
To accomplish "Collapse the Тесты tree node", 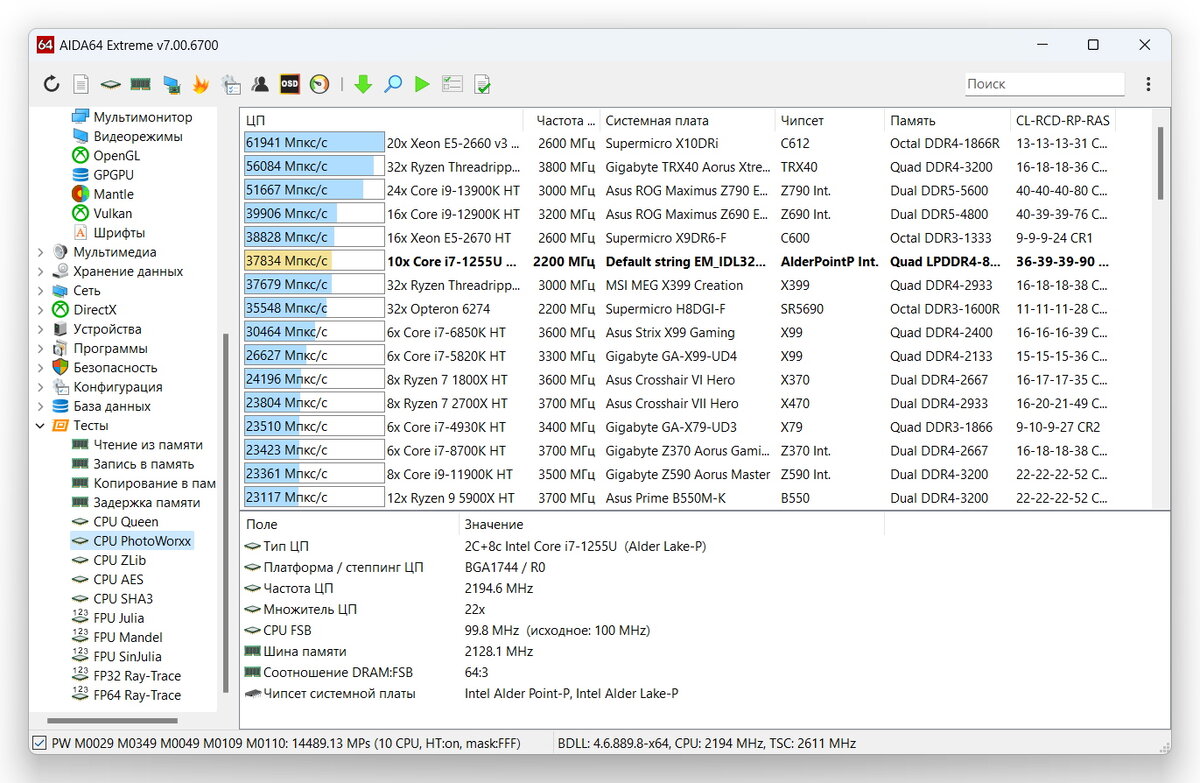I will point(41,425).
